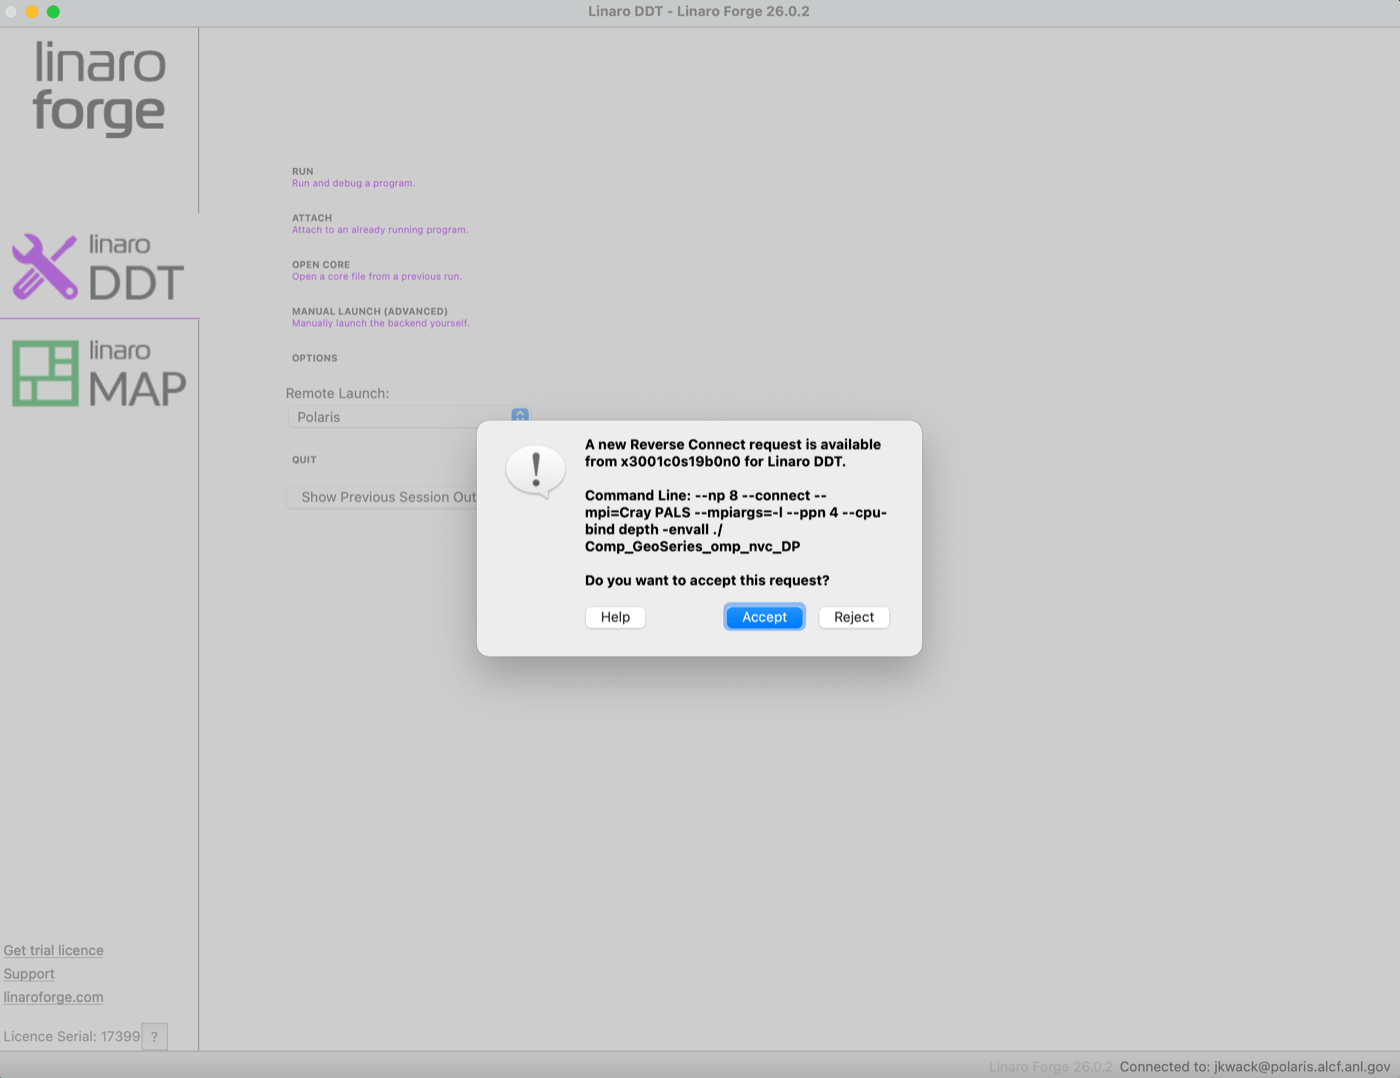
Task: Accept the Reverse Connect request
Action: (764, 617)
